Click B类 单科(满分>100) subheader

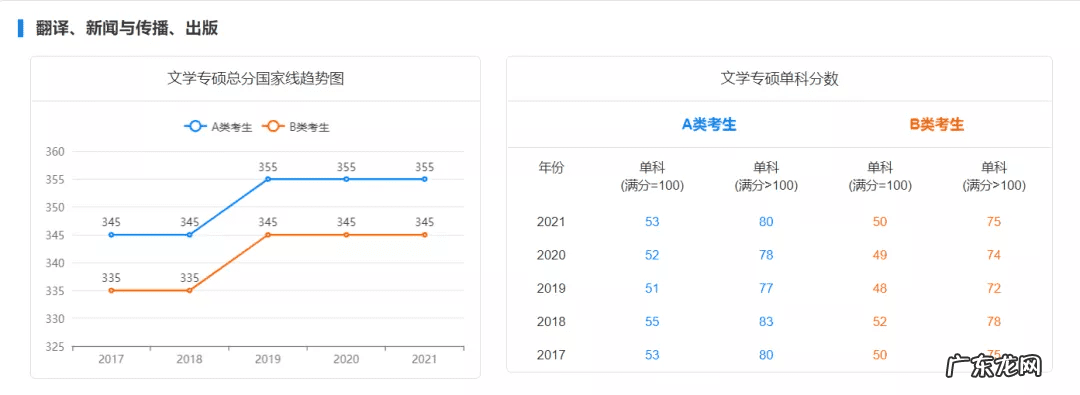(x=993, y=176)
